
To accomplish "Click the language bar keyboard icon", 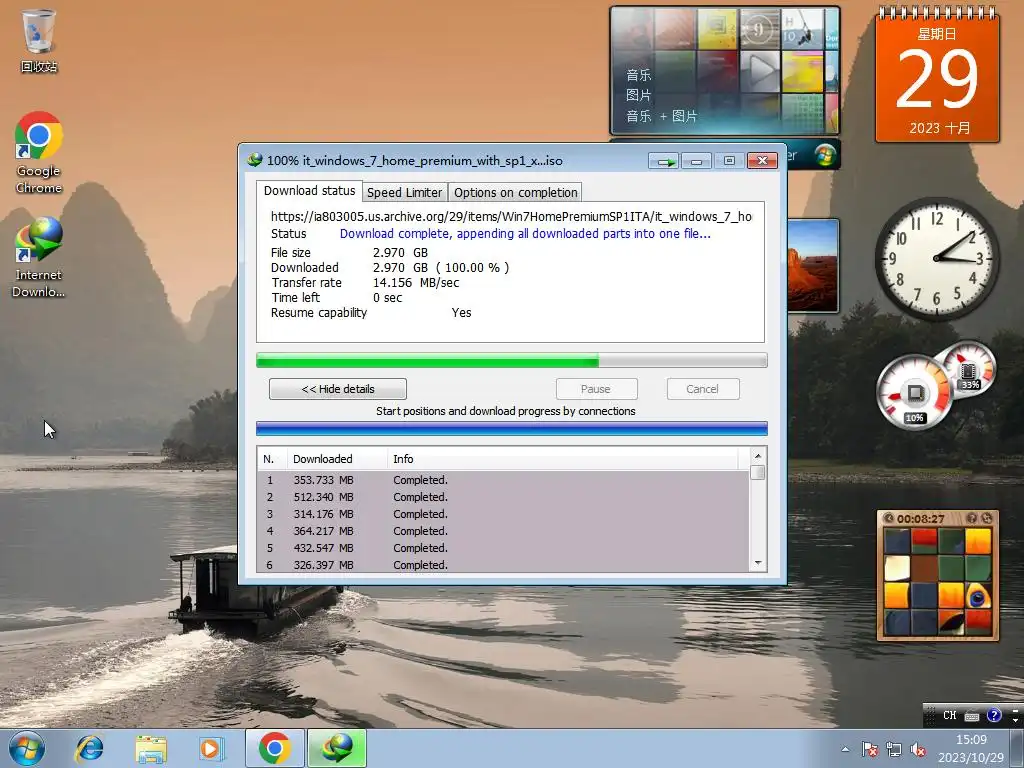I will coord(972,716).
